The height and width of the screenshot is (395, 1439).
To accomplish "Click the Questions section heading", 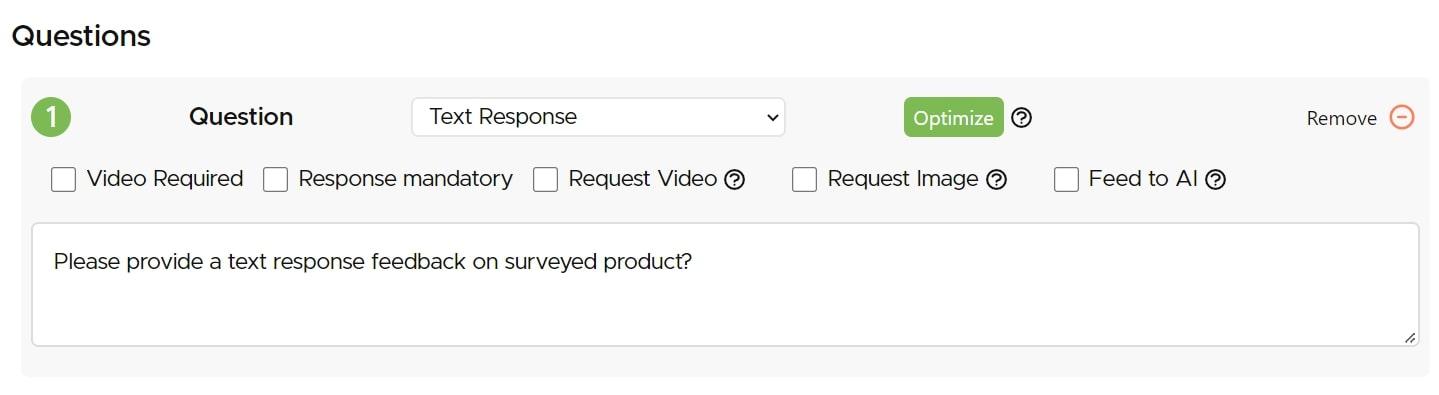I will (81, 37).
